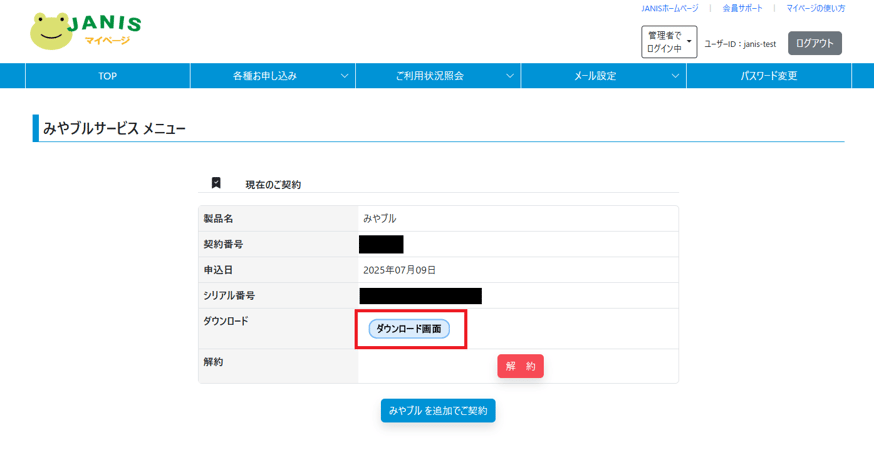This screenshot has height=450, width=874.
Task: Open the JANISホームページ link
Action: (669, 8)
